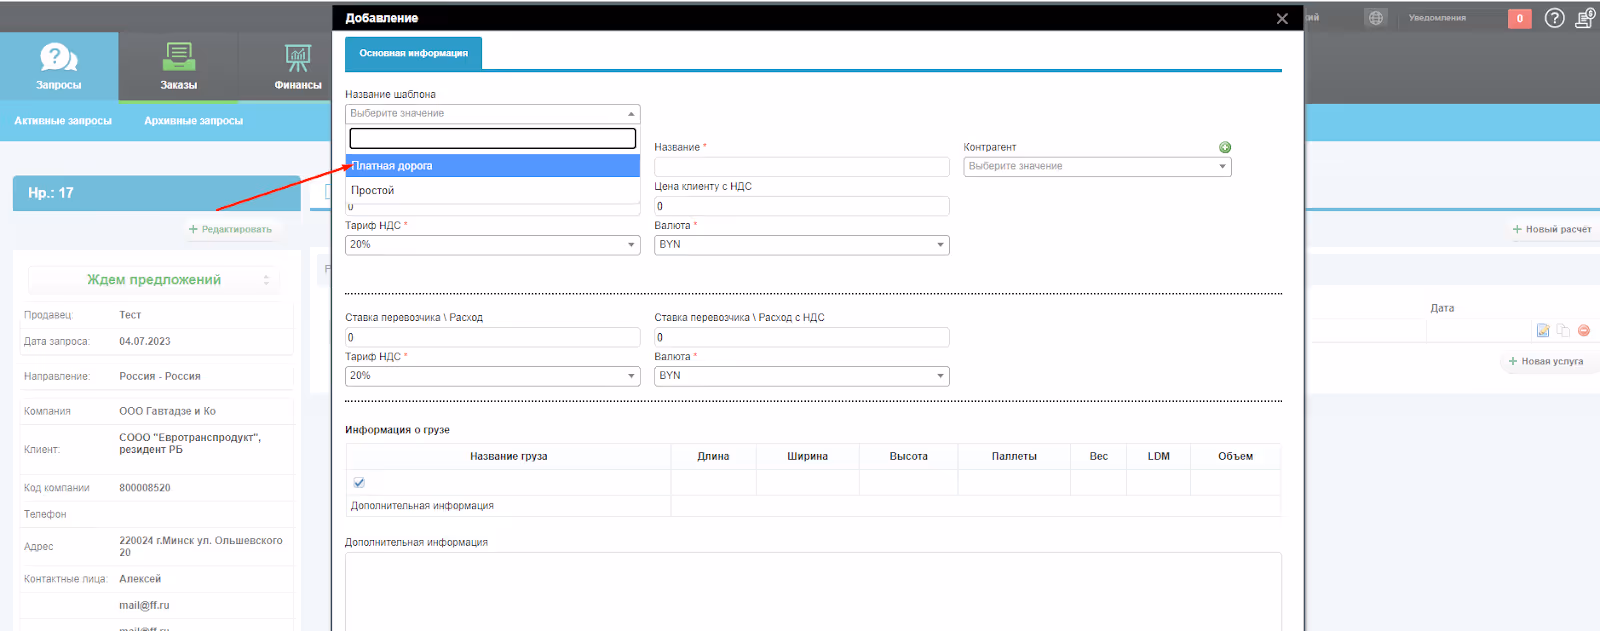Toggle the checkbox in the cargo table row
Viewport: 1600px width, 631px height.
point(359,482)
